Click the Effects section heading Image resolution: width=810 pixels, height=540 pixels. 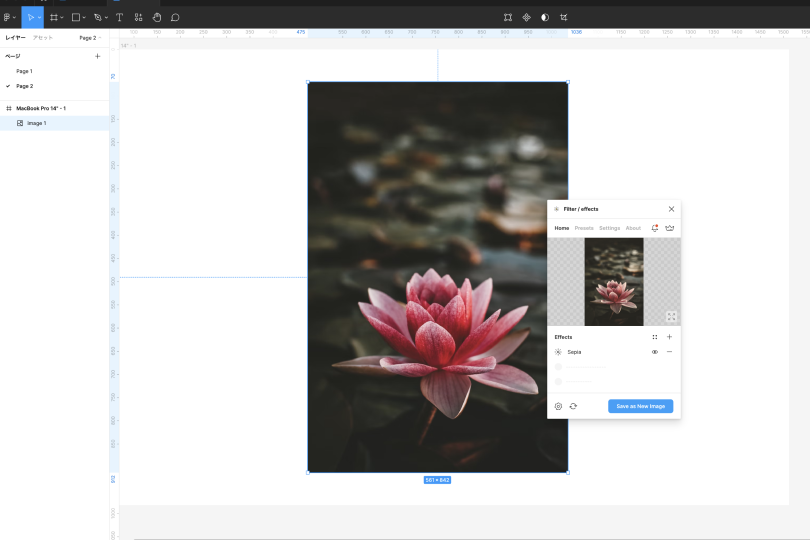pos(563,337)
